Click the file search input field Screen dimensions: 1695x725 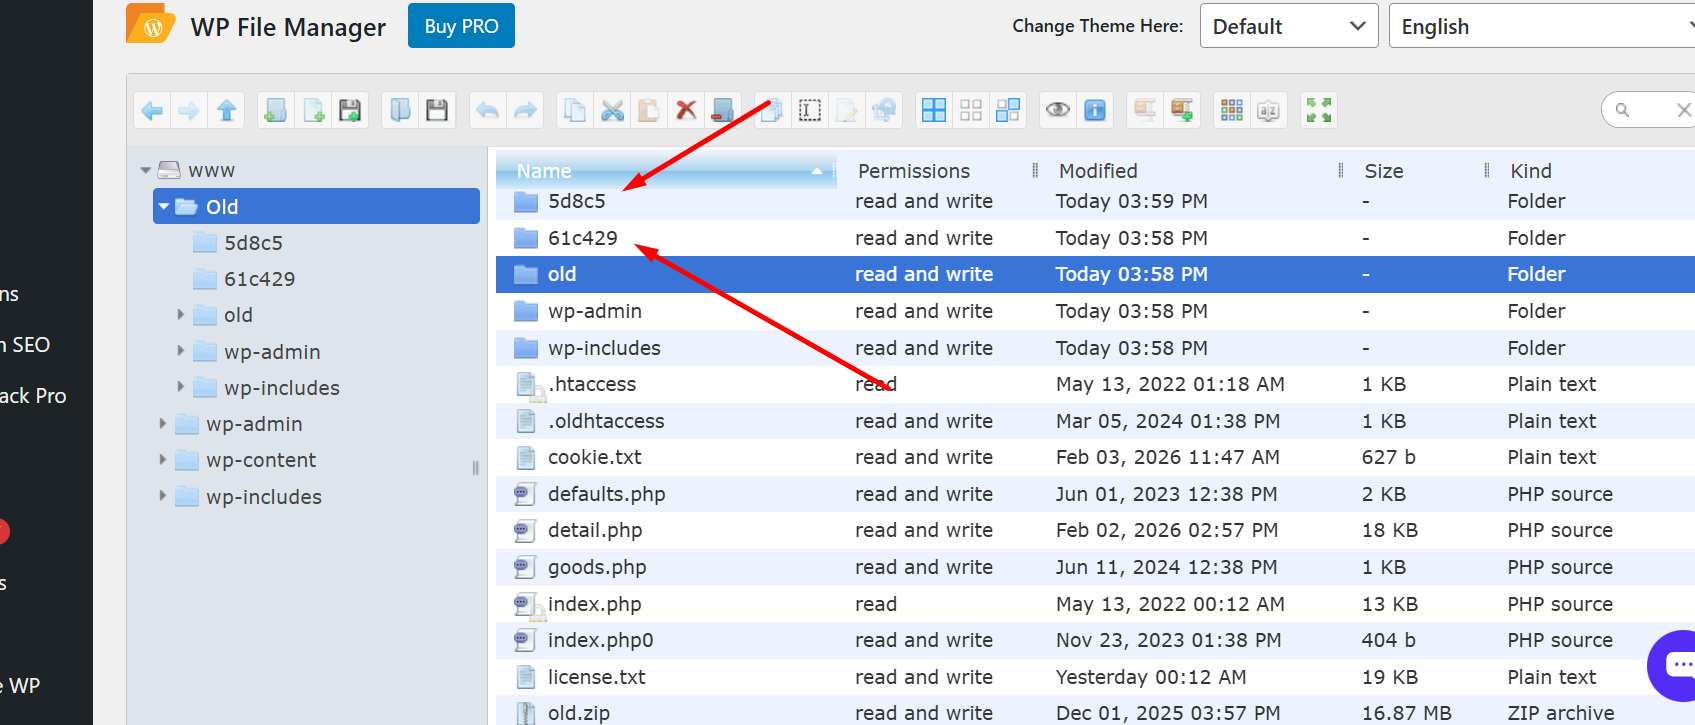click(1650, 110)
